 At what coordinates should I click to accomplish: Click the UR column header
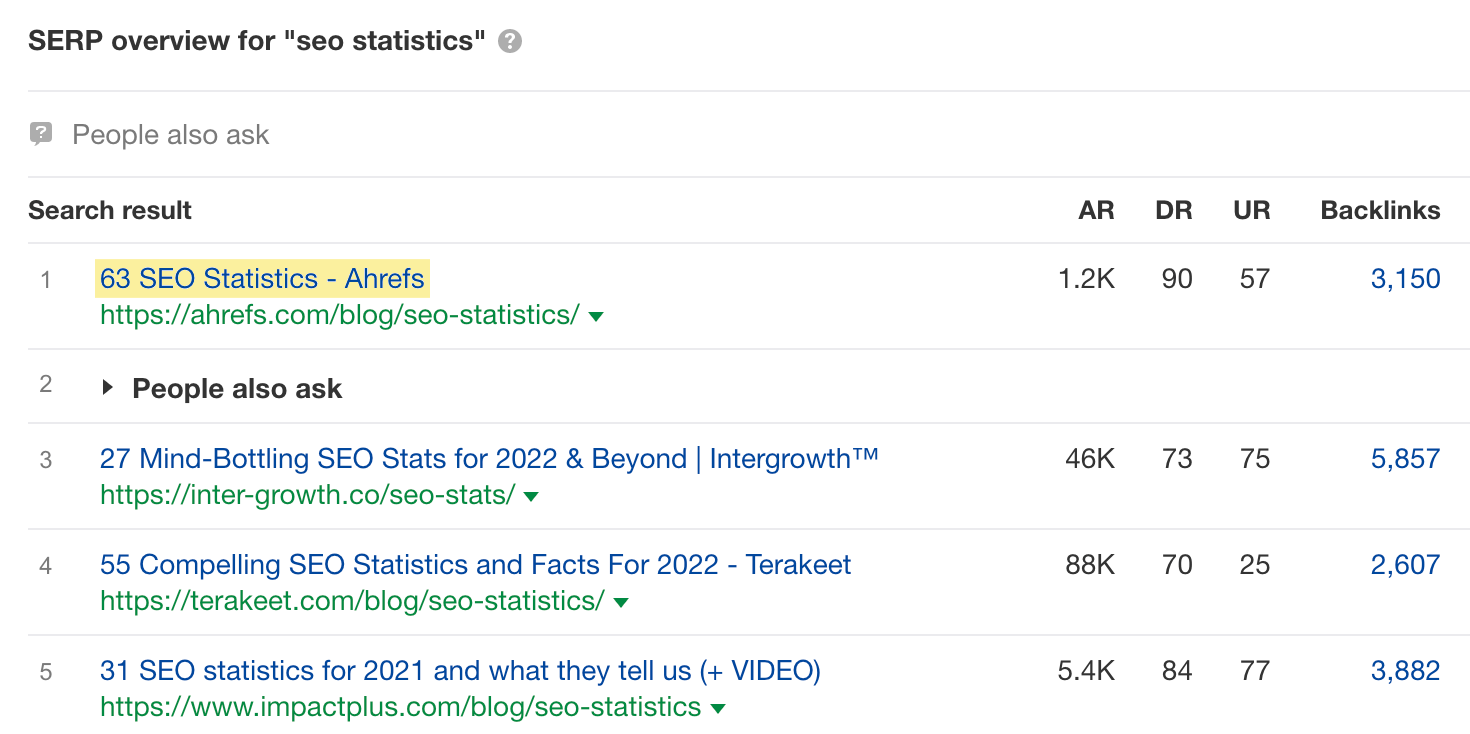[x=1252, y=210]
